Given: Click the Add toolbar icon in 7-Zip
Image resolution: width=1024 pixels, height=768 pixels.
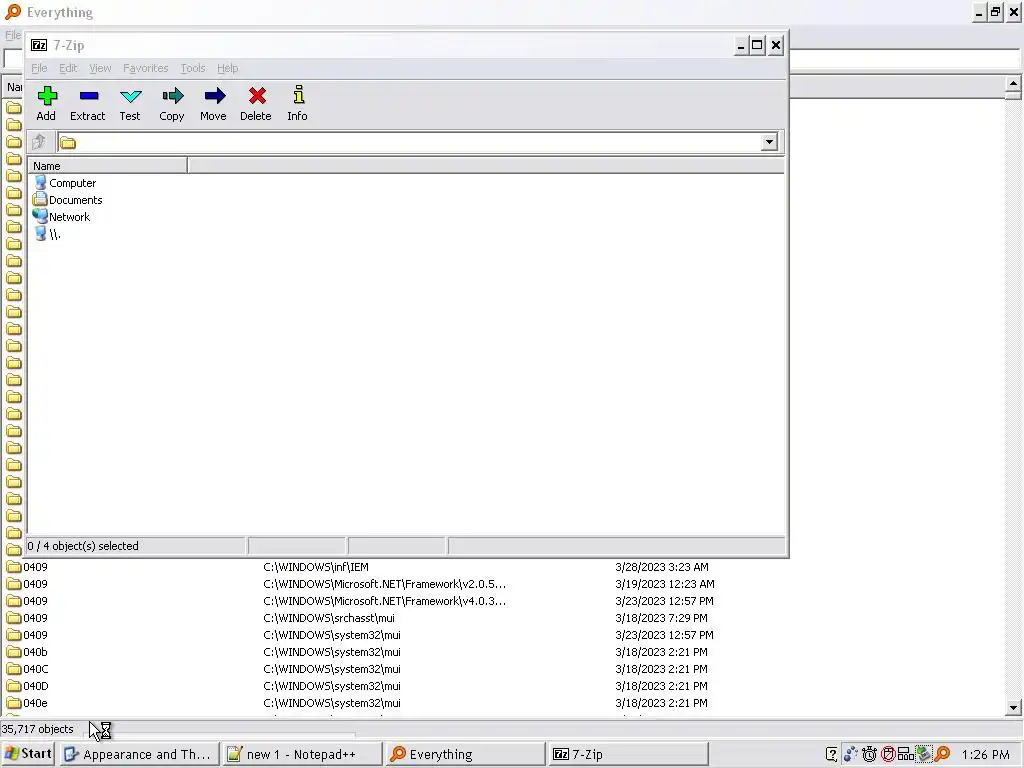Looking at the screenshot, I should tap(46, 96).
